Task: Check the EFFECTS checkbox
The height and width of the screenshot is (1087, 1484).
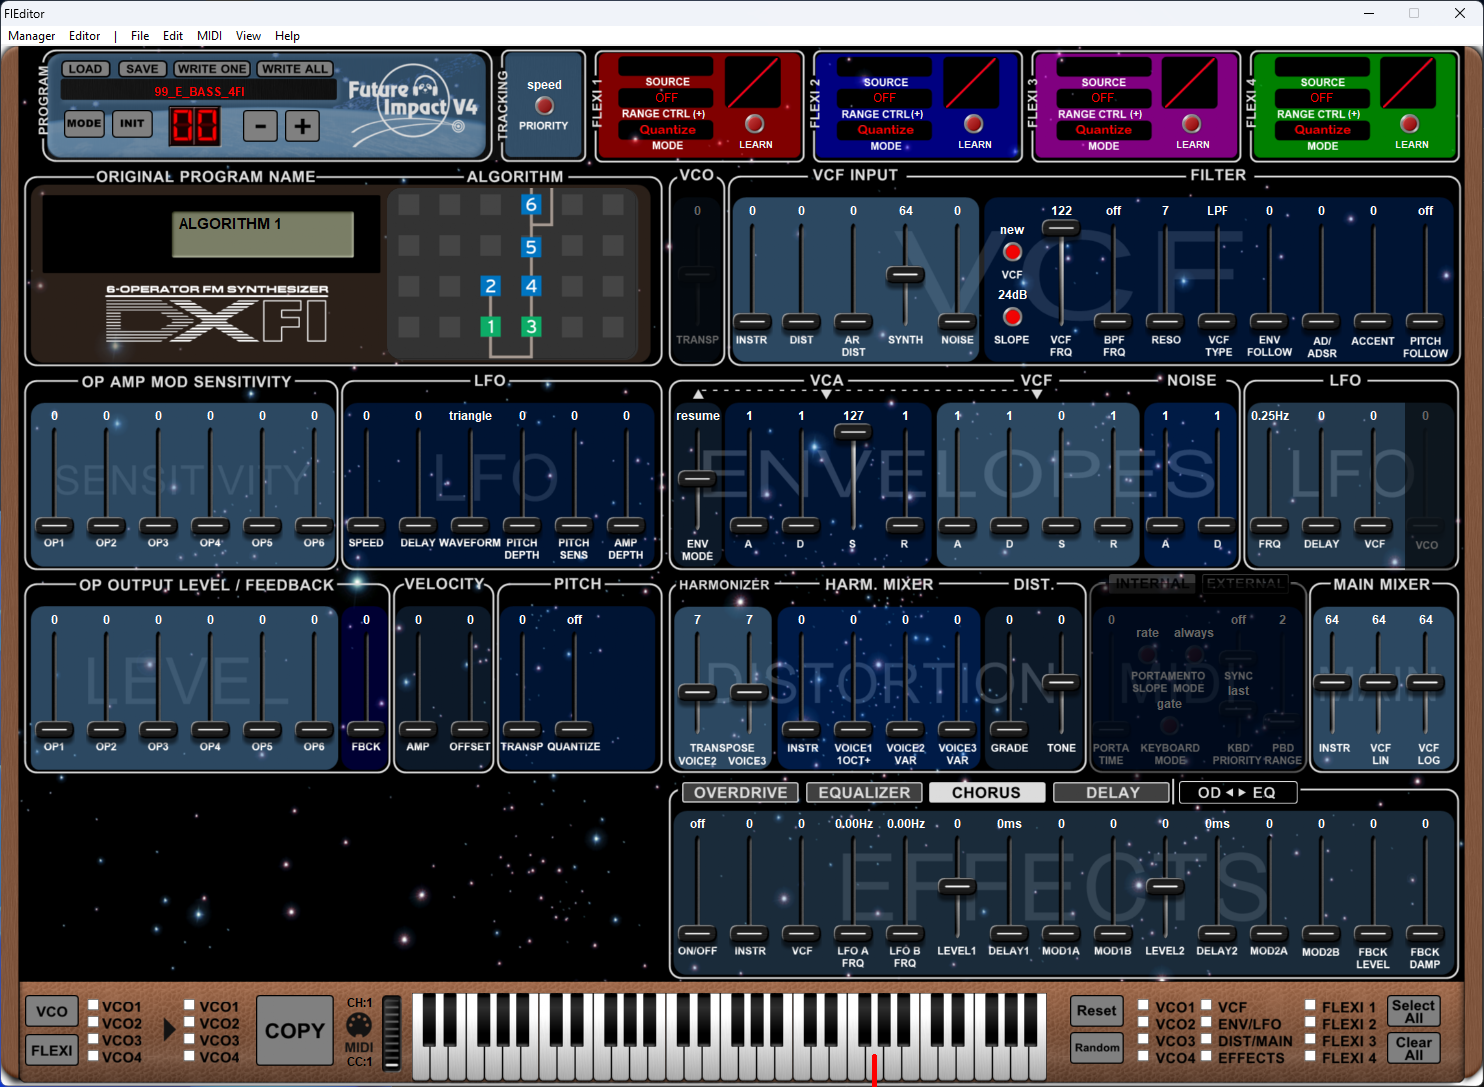Action: 1206,1057
